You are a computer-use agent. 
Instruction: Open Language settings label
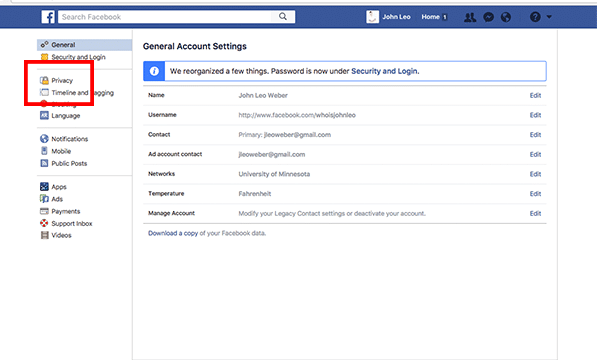click(x=66, y=116)
